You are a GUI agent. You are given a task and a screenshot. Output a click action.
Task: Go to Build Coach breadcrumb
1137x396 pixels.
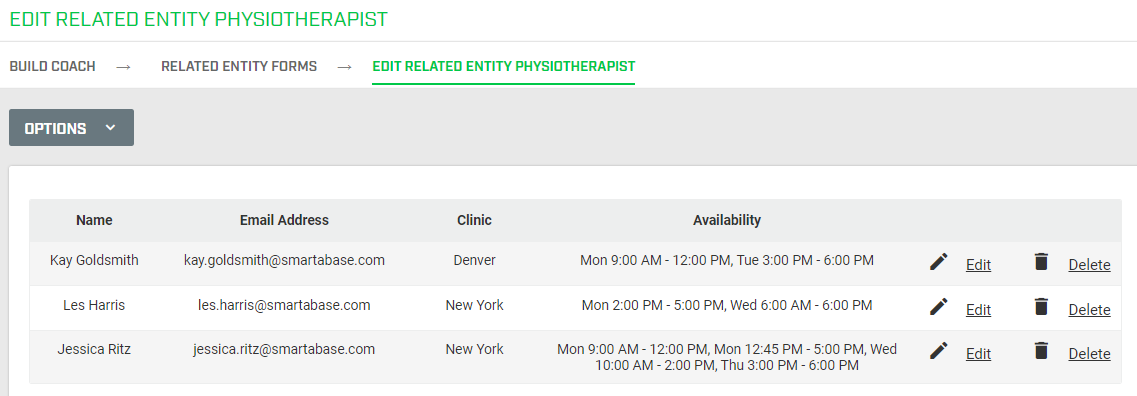(52, 67)
